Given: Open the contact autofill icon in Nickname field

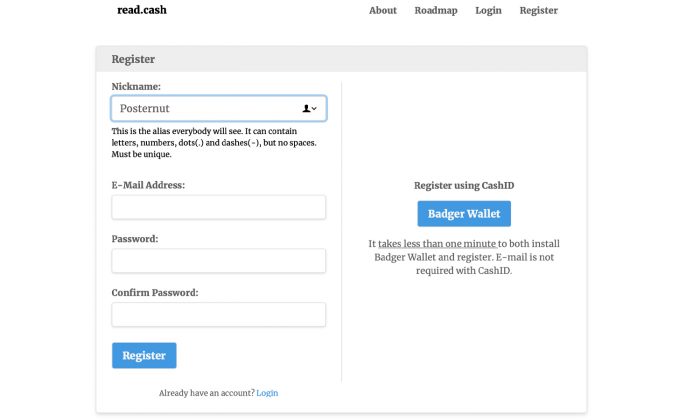Looking at the screenshot, I should point(309,108).
